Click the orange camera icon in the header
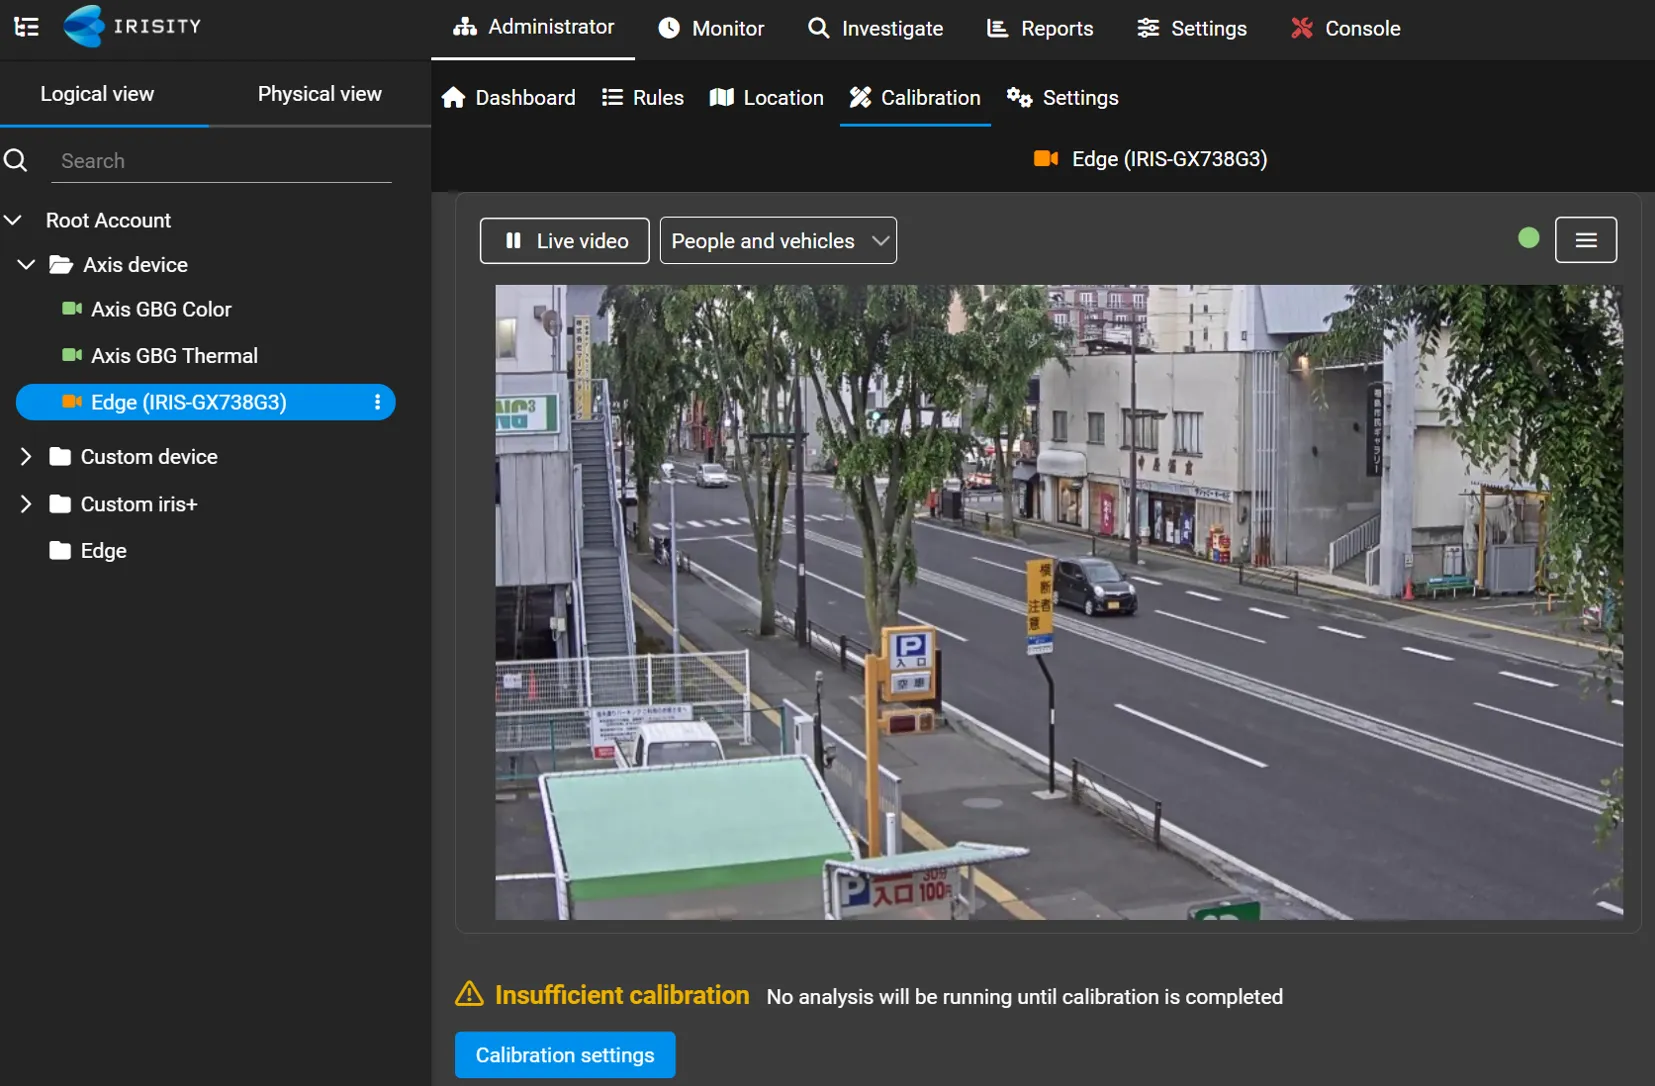 1046,159
